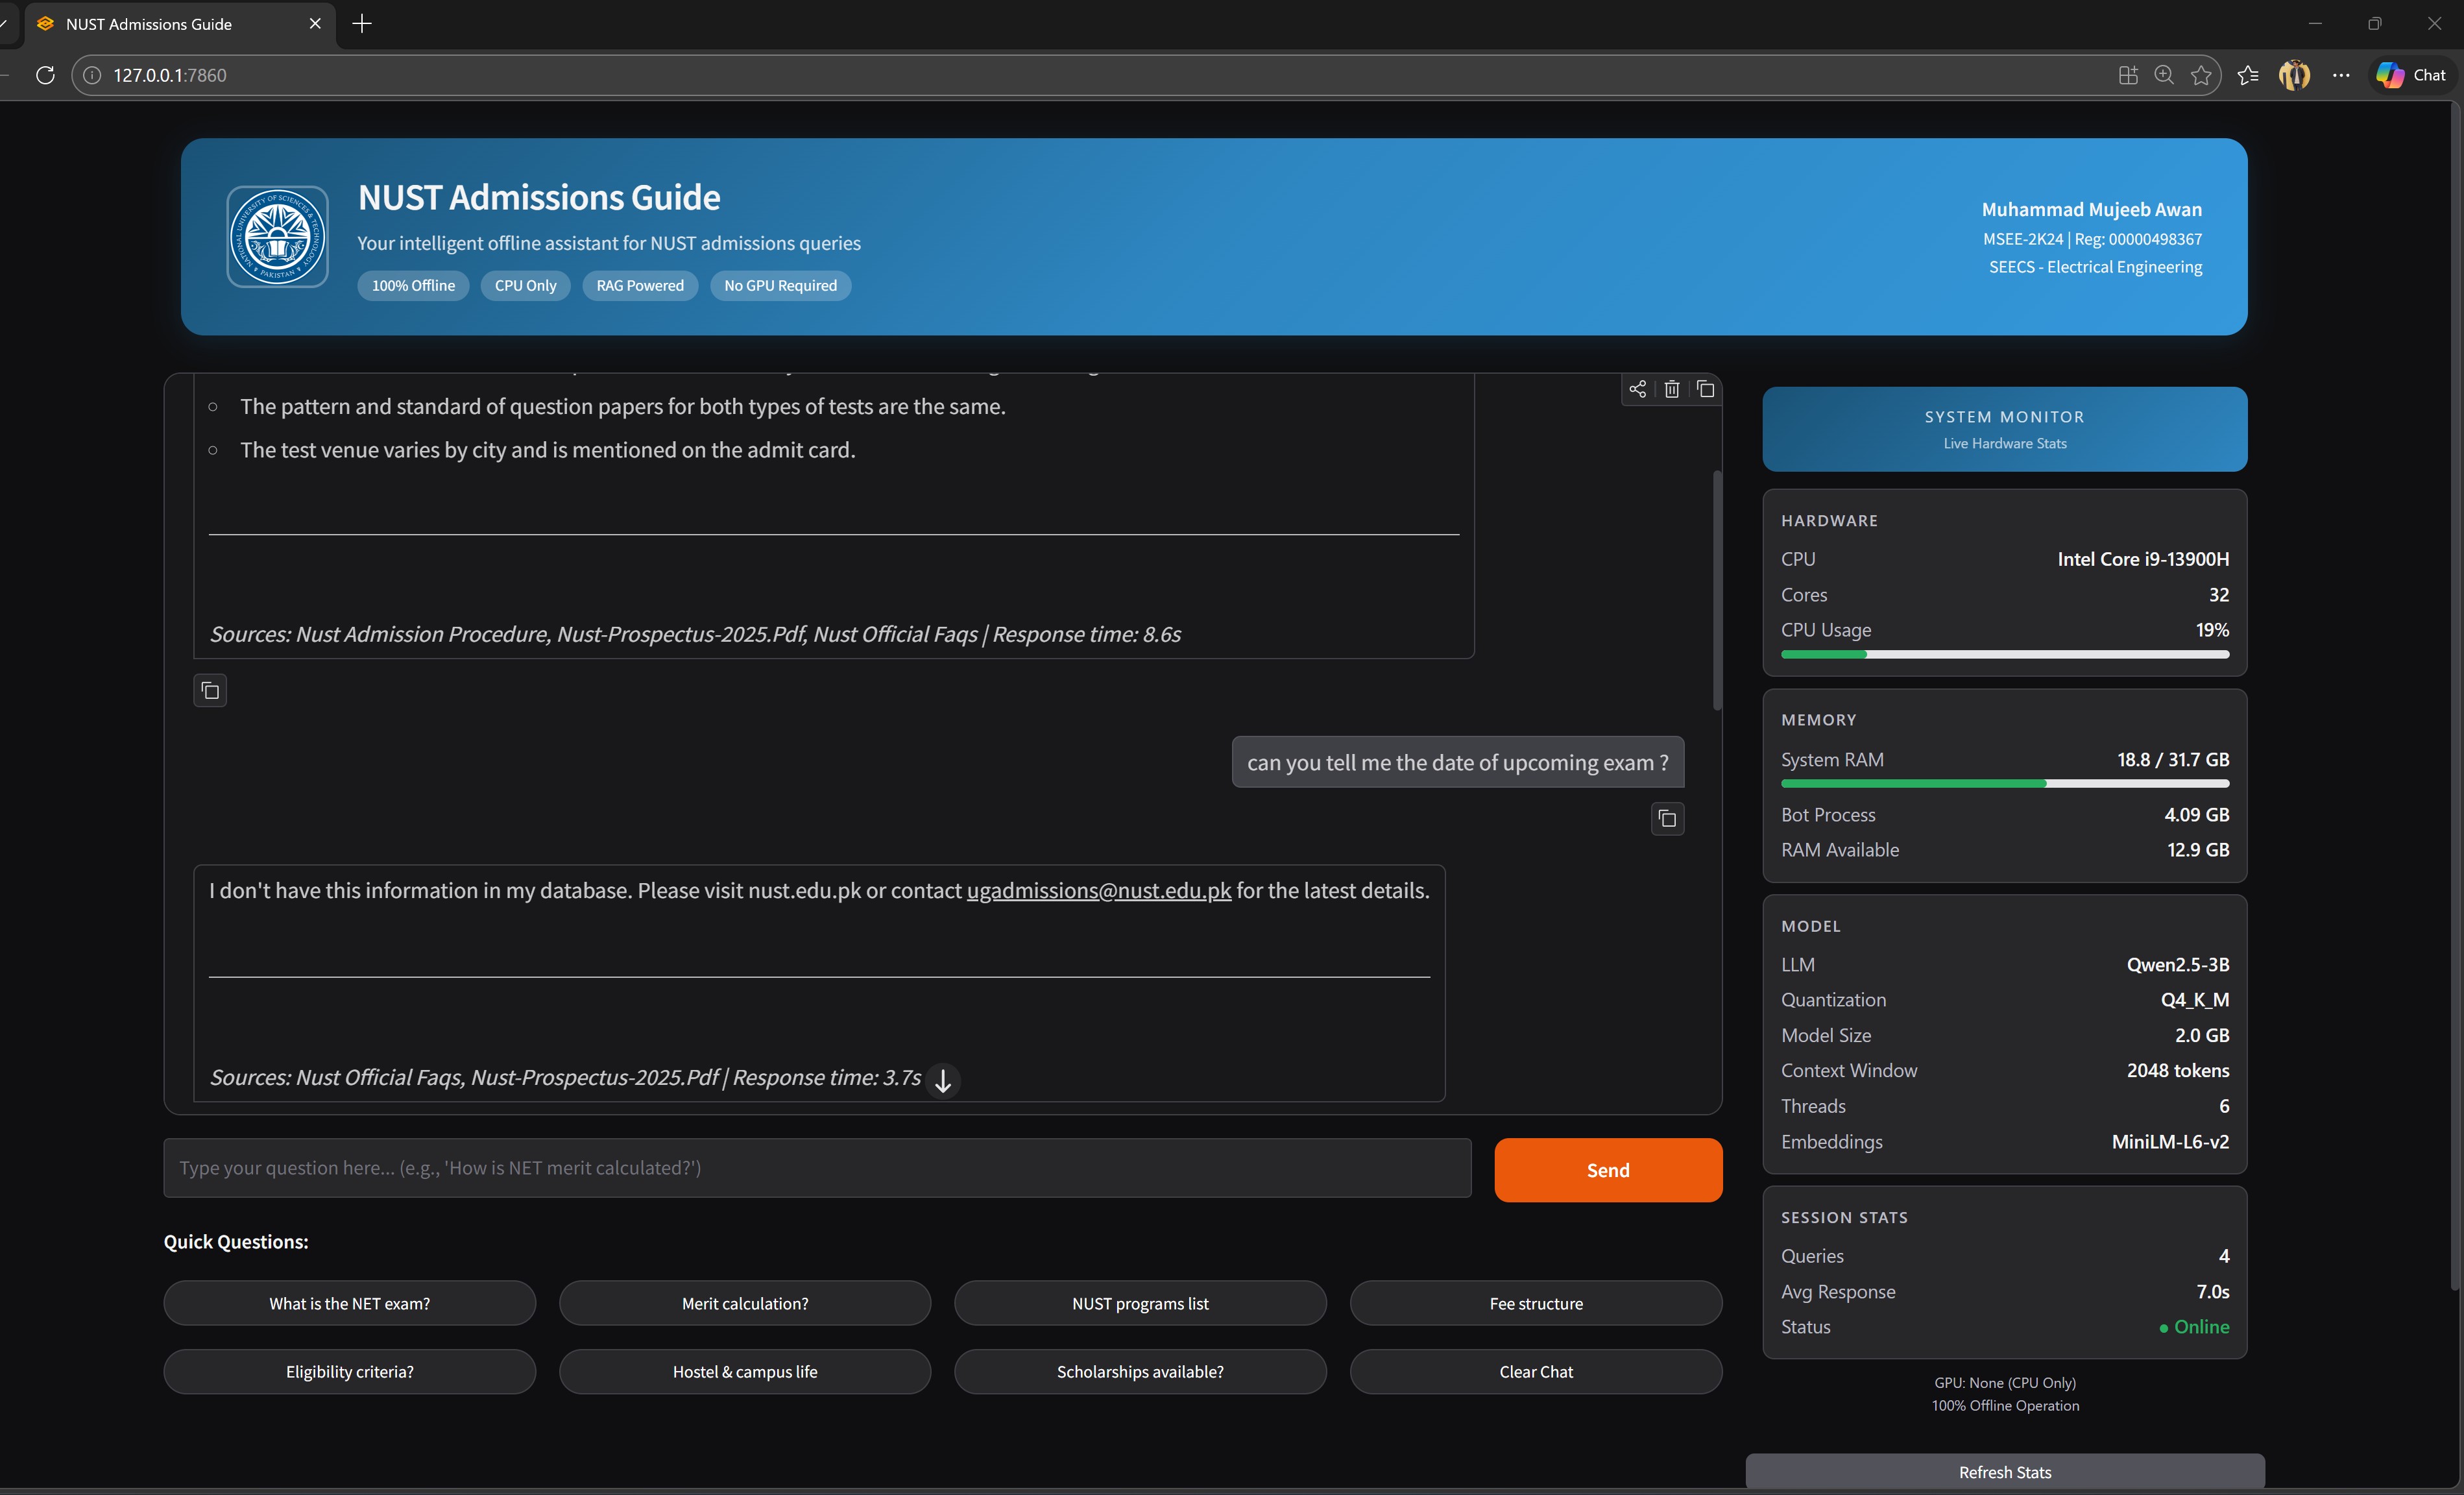This screenshot has height=1495, width=2464.
Task: Click the Bot Process value '4.09 GB'
Action: (x=2197, y=814)
